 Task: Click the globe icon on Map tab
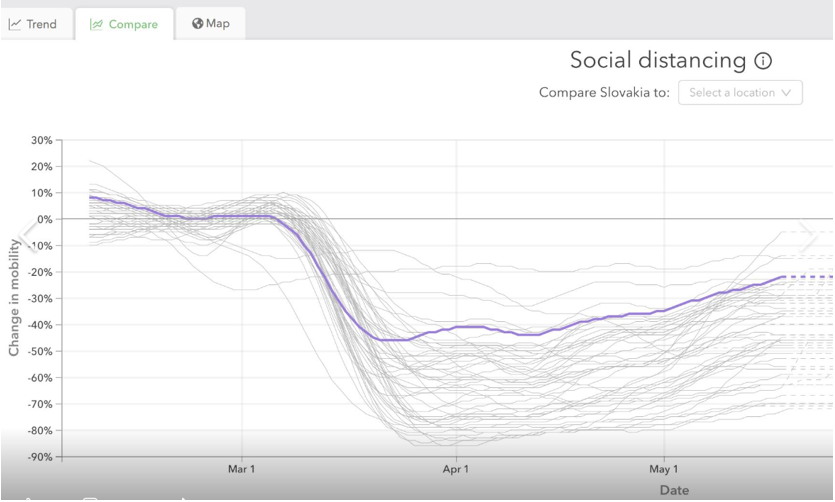click(197, 23)
